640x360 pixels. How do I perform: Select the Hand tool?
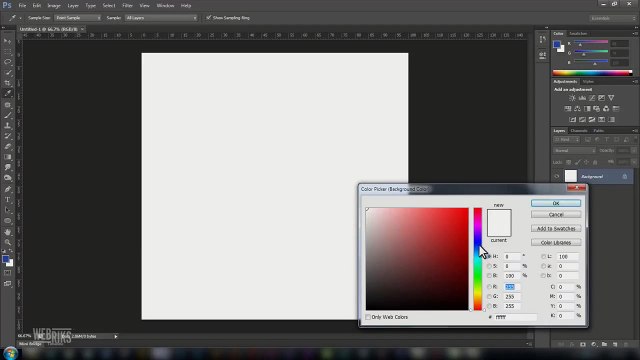[7, 232]
